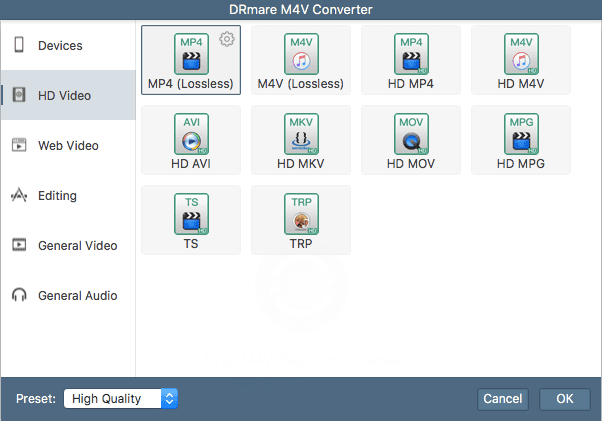Click the Preset: label

pos(36,399)
